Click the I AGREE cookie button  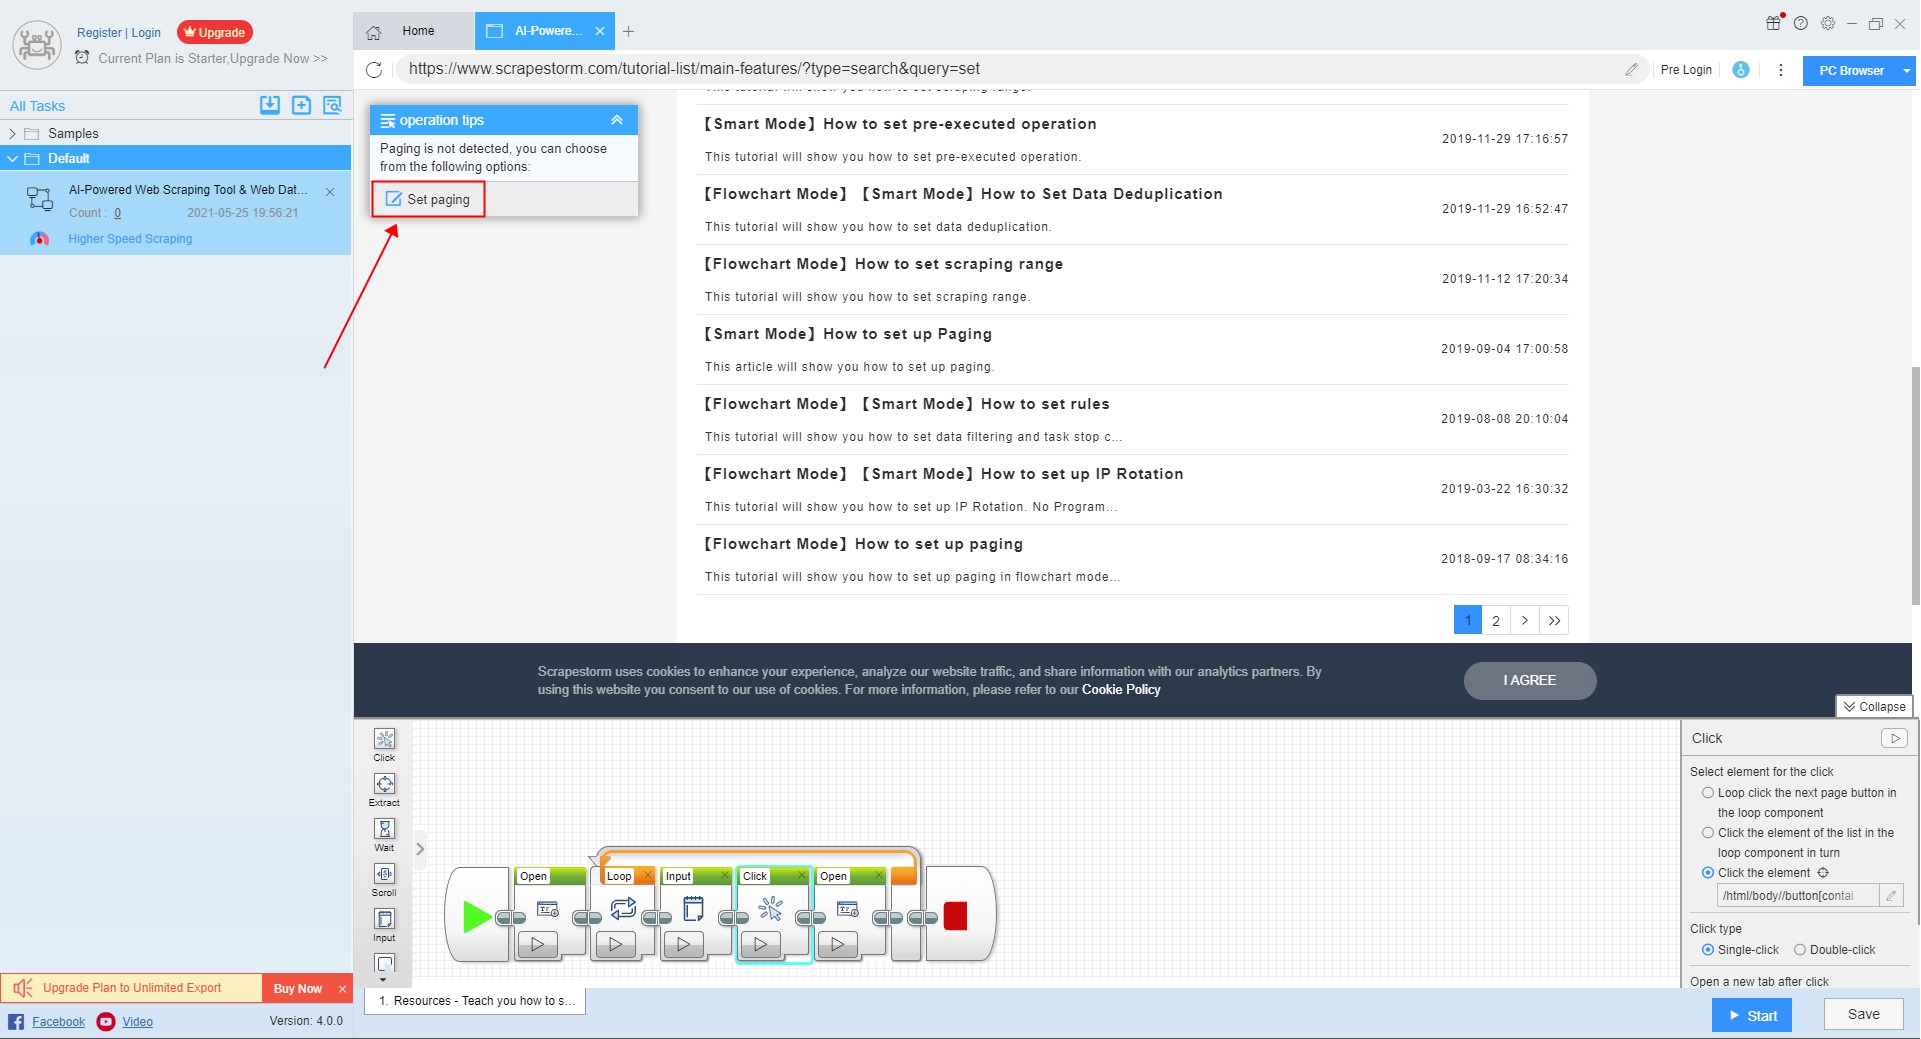pos(1530,680)
